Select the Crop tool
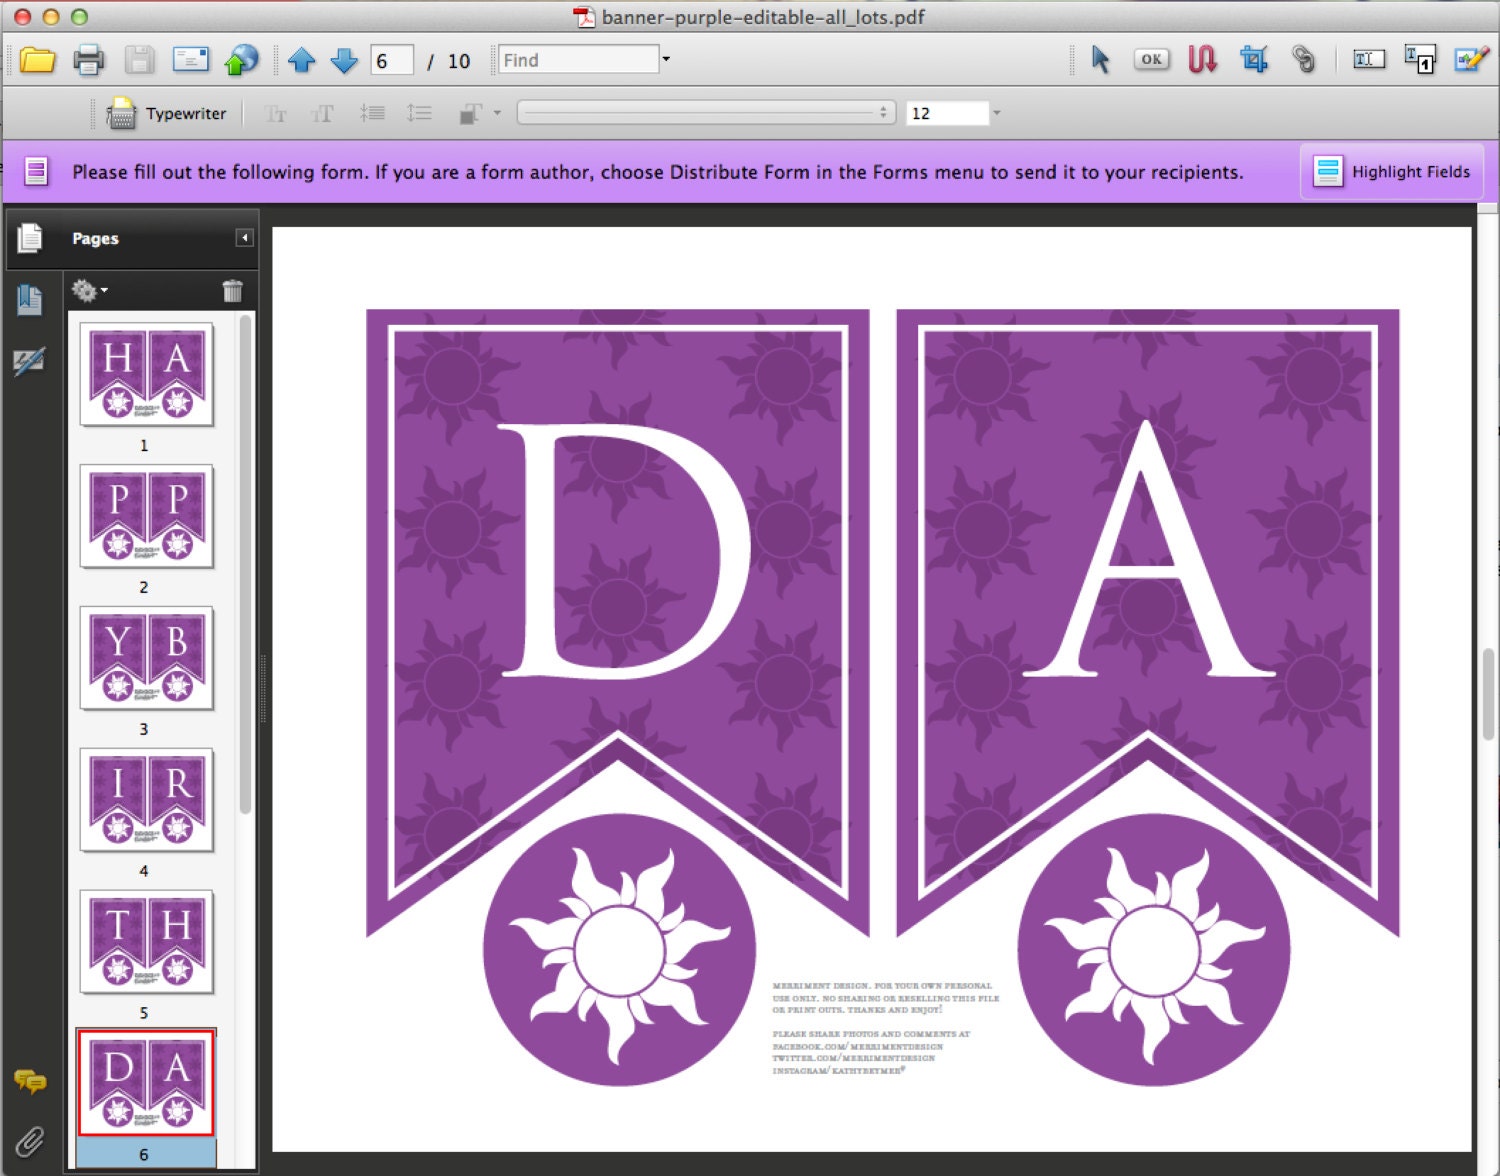This screenshot has width=1500, height=1176. click(x=1253, y=60)
